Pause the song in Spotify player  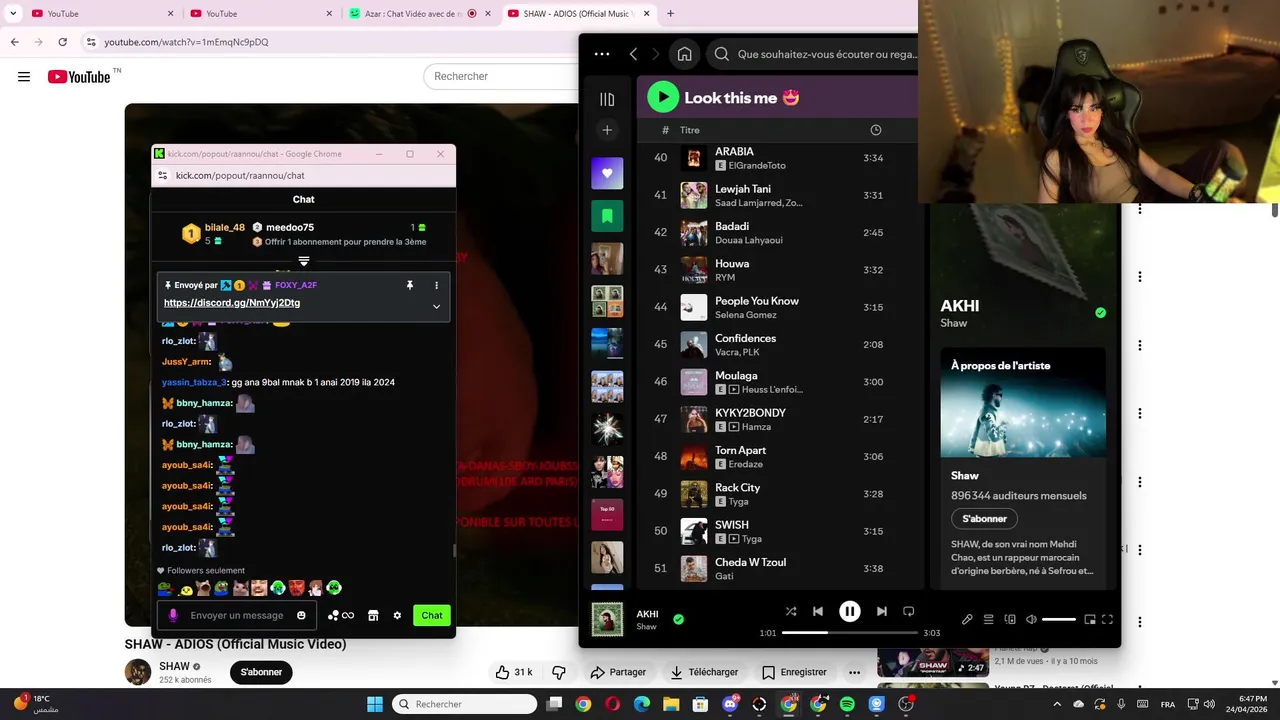pos(849,611)
